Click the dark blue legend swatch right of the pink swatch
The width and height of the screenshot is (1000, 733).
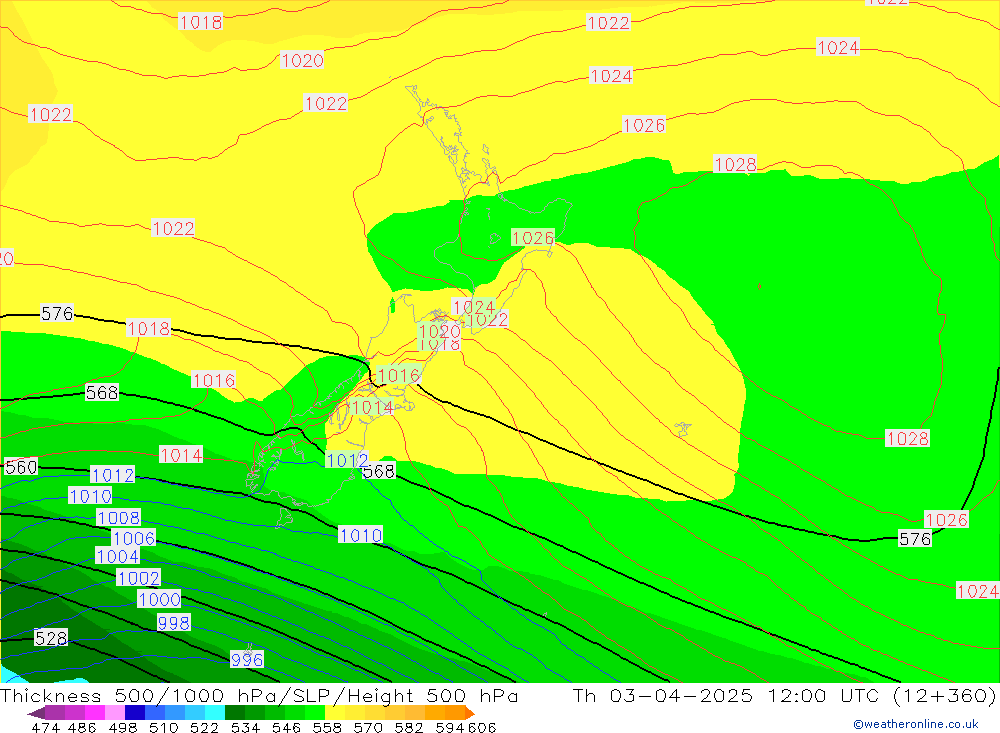pyautogui.click(x=135, y=712)
